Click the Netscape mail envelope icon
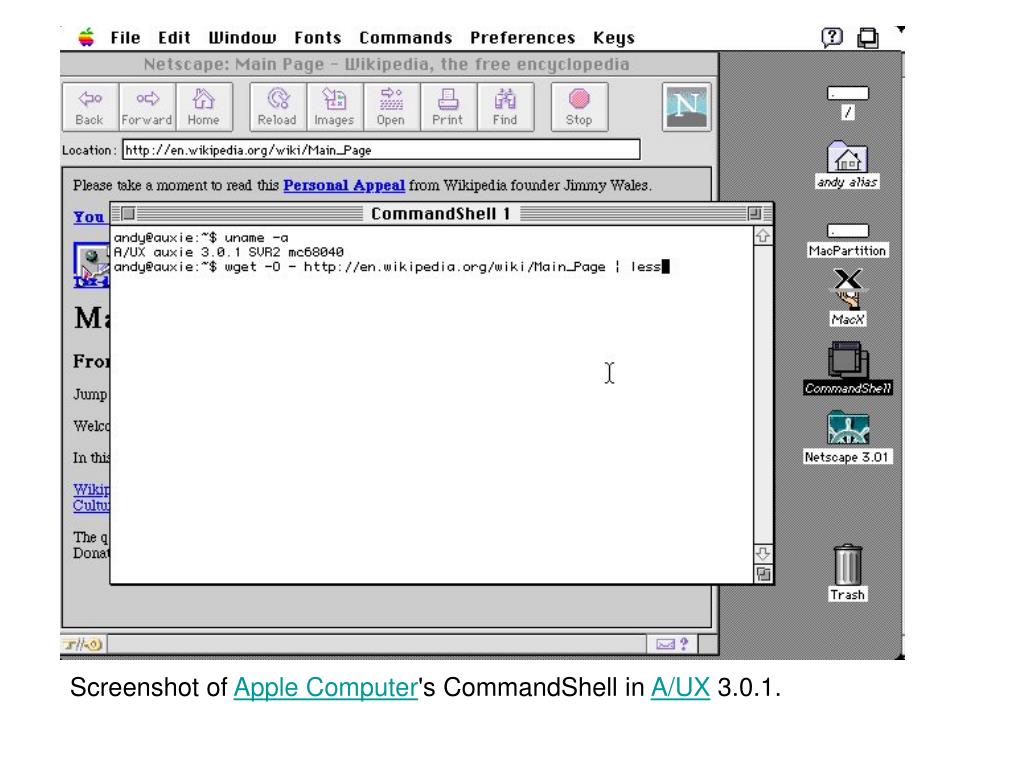This screenshot has width=1024, height=768. 665,645
